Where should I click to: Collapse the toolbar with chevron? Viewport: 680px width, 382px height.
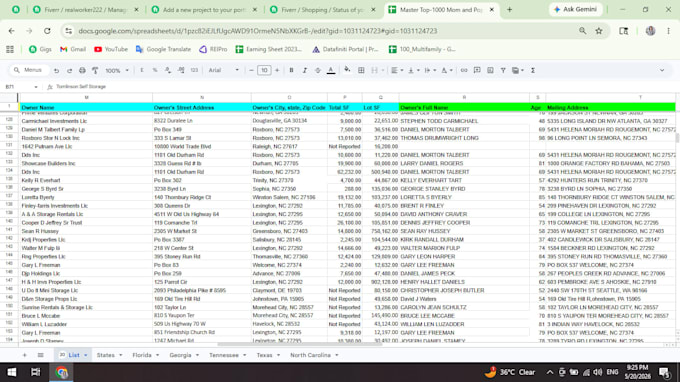coord(662,70)
